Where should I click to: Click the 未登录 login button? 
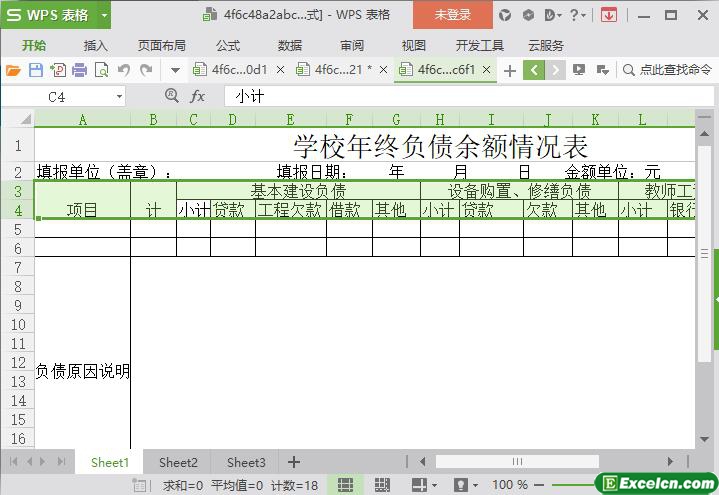[x=452, y=15]
